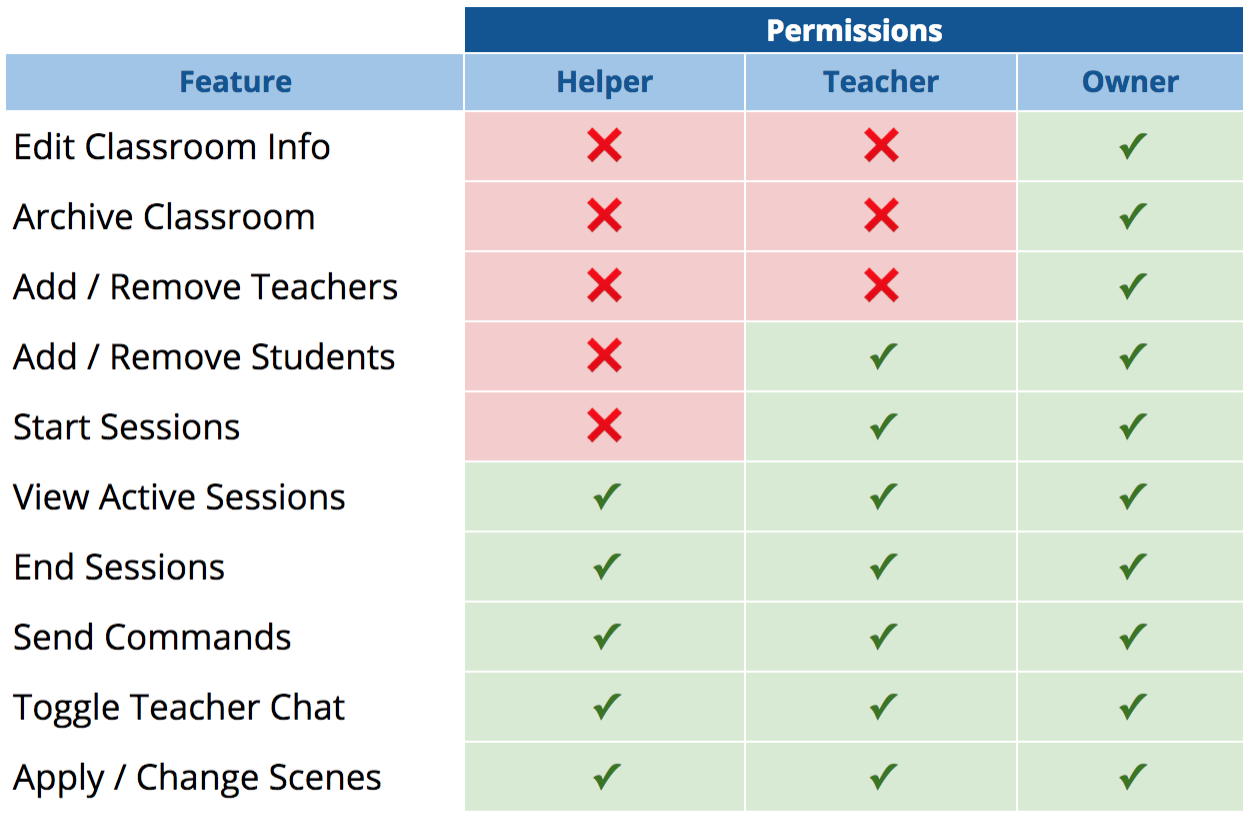Click Owner checkmark for Add / Remove Teachers
Screen dimensions: 1250x816
(x=1132, y=287)
